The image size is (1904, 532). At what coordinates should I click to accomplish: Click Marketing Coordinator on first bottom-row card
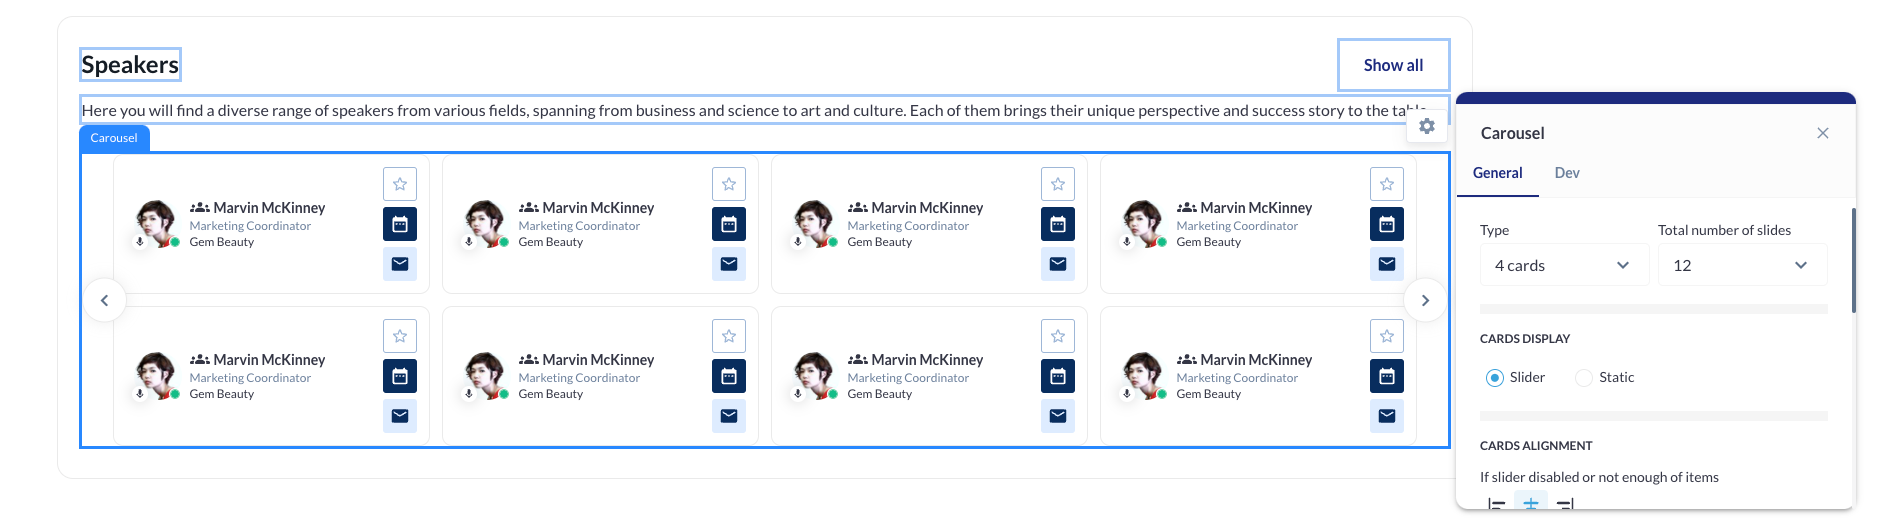point(250,378)
